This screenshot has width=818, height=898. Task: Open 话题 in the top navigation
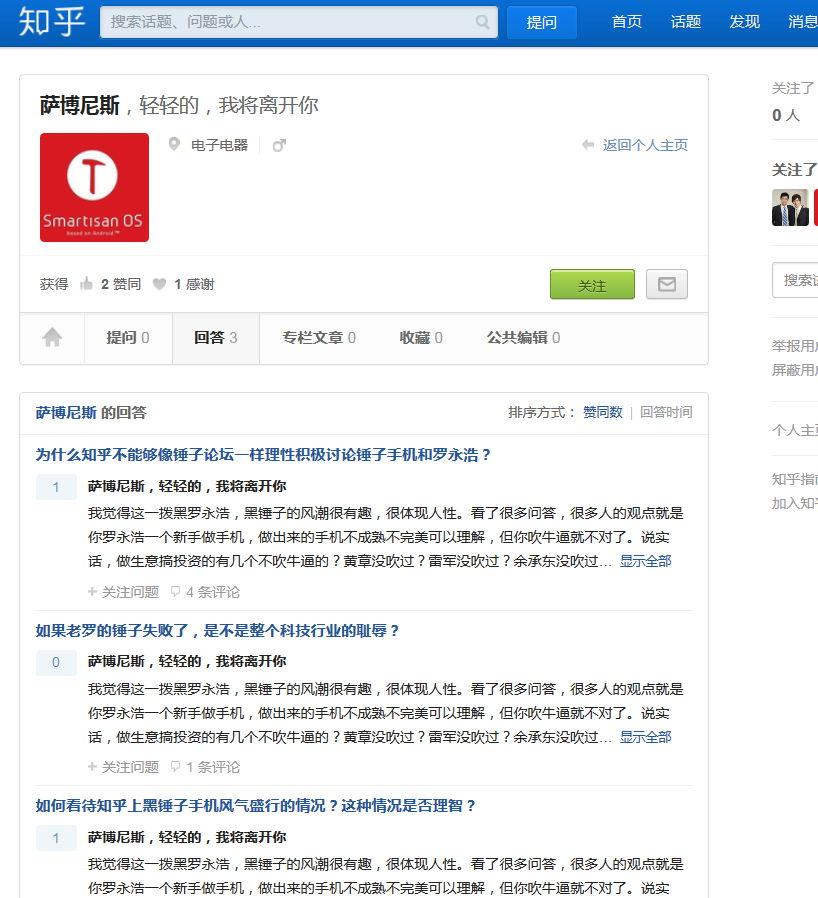coord(685,22)
